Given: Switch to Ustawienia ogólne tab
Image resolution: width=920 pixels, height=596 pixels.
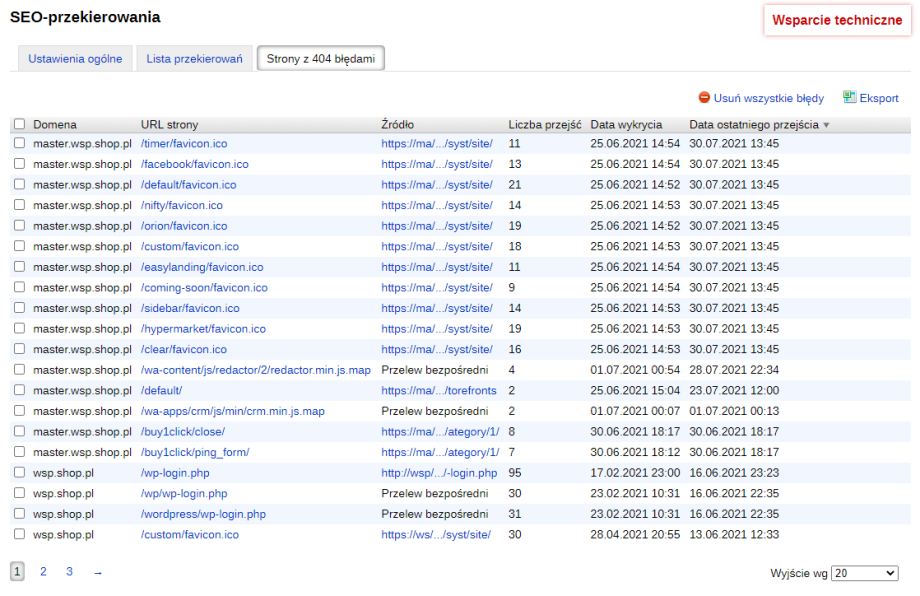Looking at the screenshot, I should 75,59.
